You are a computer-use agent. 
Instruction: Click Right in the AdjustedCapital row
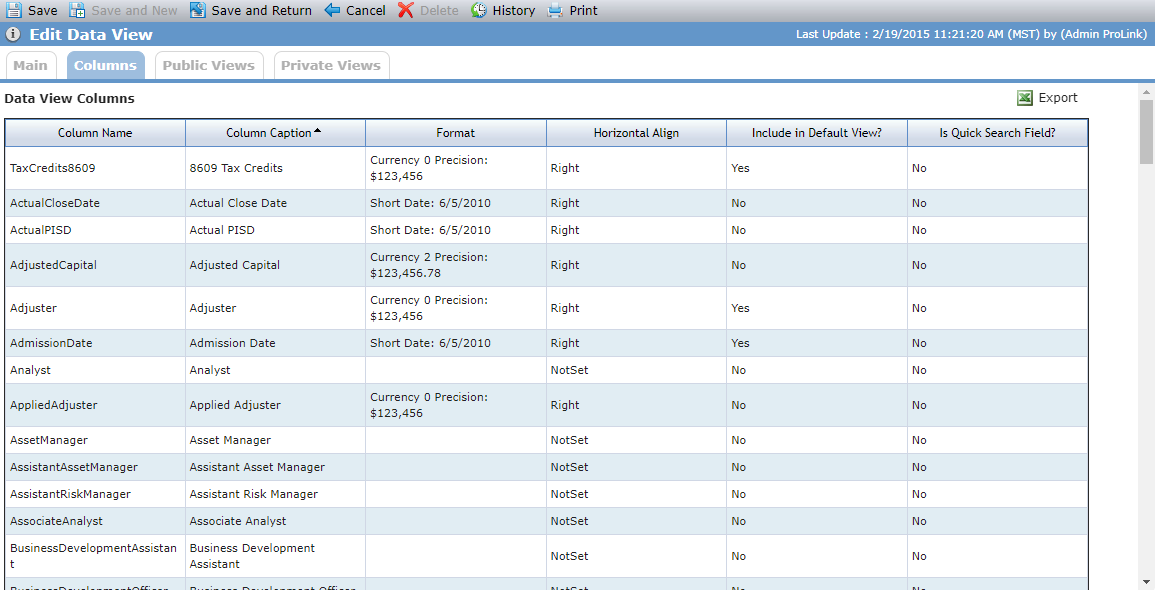click(x=565, y=265)
